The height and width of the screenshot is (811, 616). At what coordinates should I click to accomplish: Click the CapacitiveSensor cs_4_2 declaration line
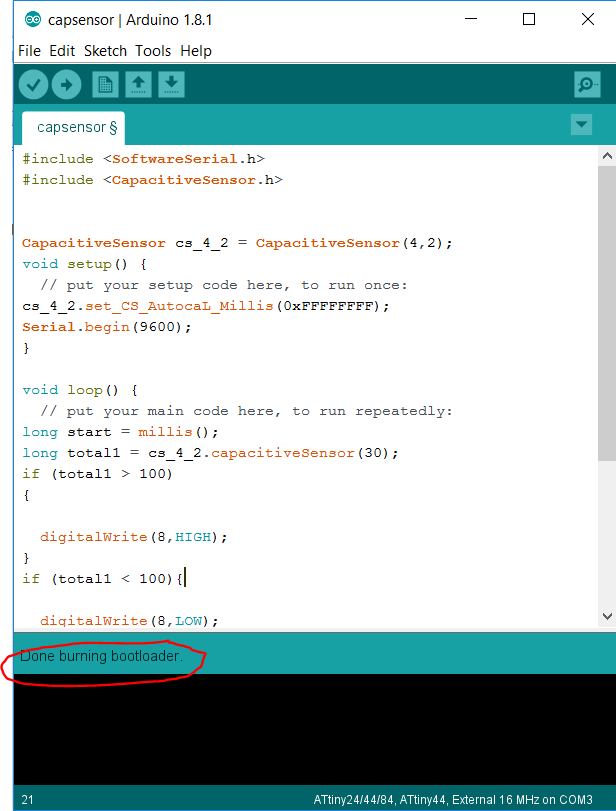pos(237,243)
